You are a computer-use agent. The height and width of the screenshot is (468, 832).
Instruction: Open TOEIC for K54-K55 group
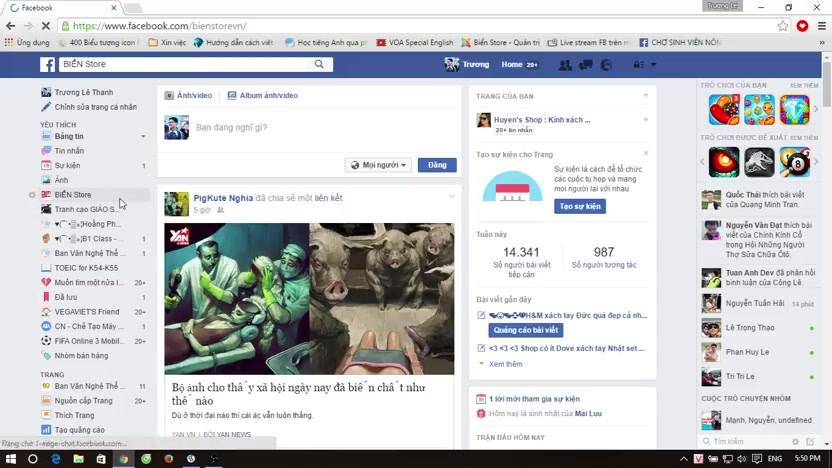click(86, 268)
